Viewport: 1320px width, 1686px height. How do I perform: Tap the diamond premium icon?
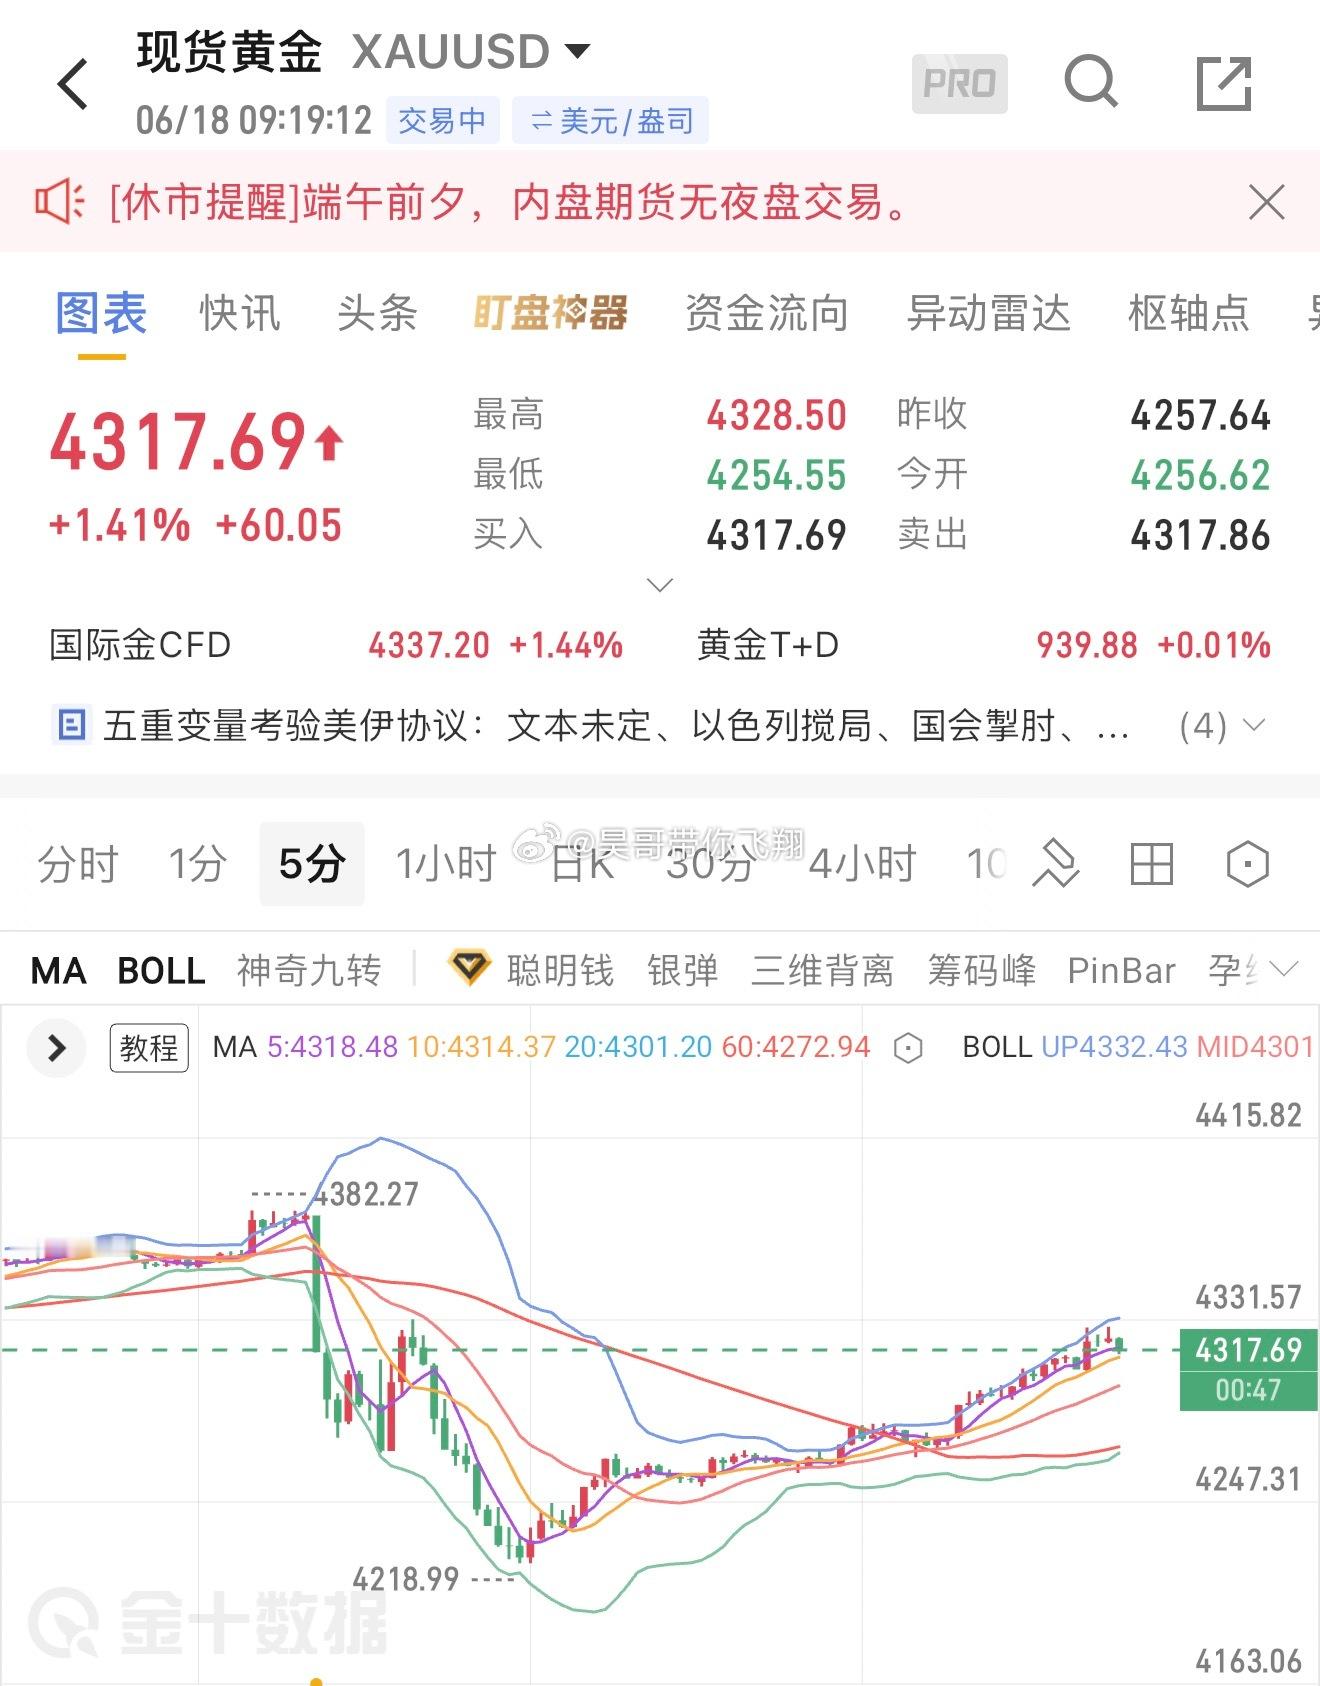tap(468, 969)
